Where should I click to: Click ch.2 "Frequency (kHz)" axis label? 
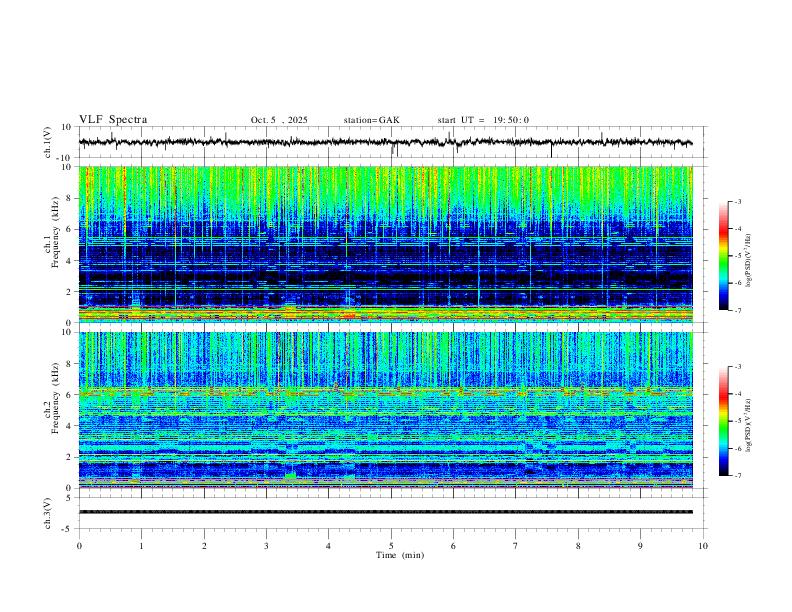click(x=55, y=398)
